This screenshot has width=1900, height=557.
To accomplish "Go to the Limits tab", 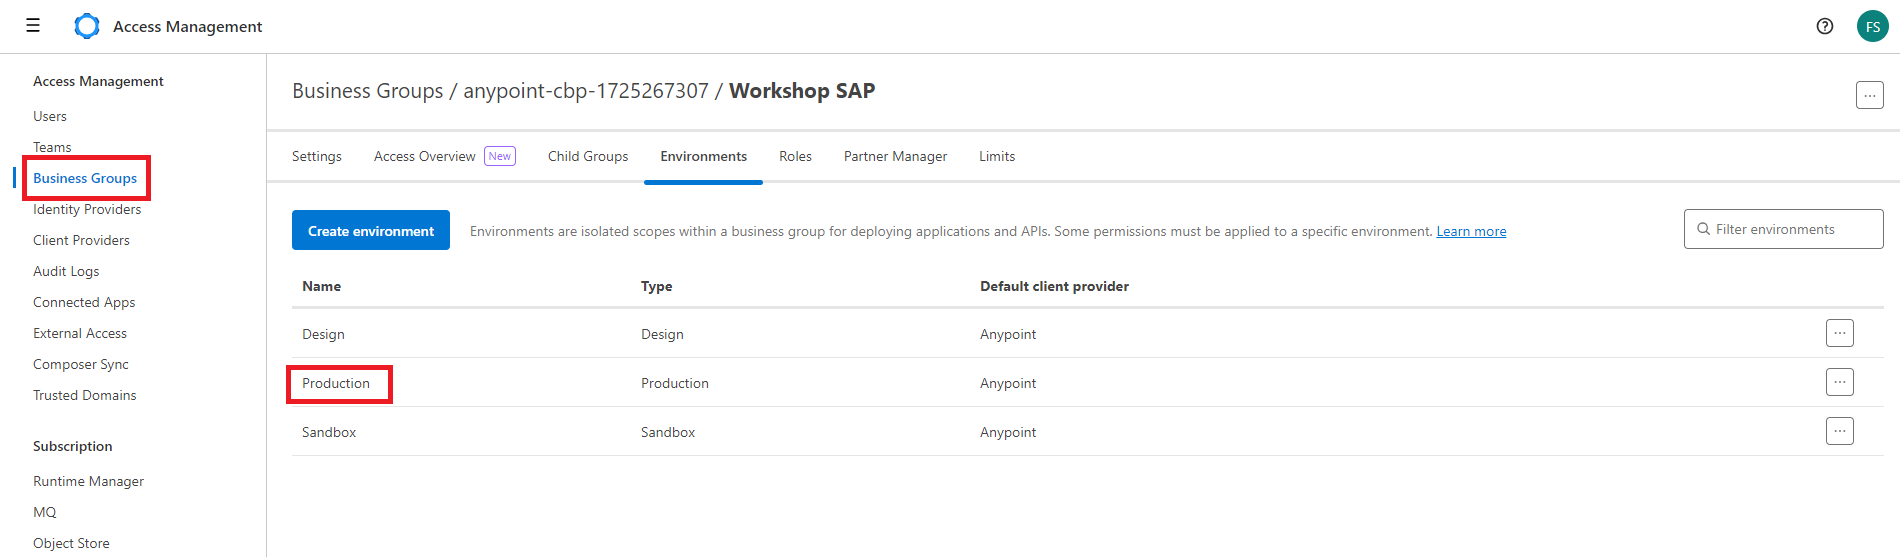I will pos(997,156).
